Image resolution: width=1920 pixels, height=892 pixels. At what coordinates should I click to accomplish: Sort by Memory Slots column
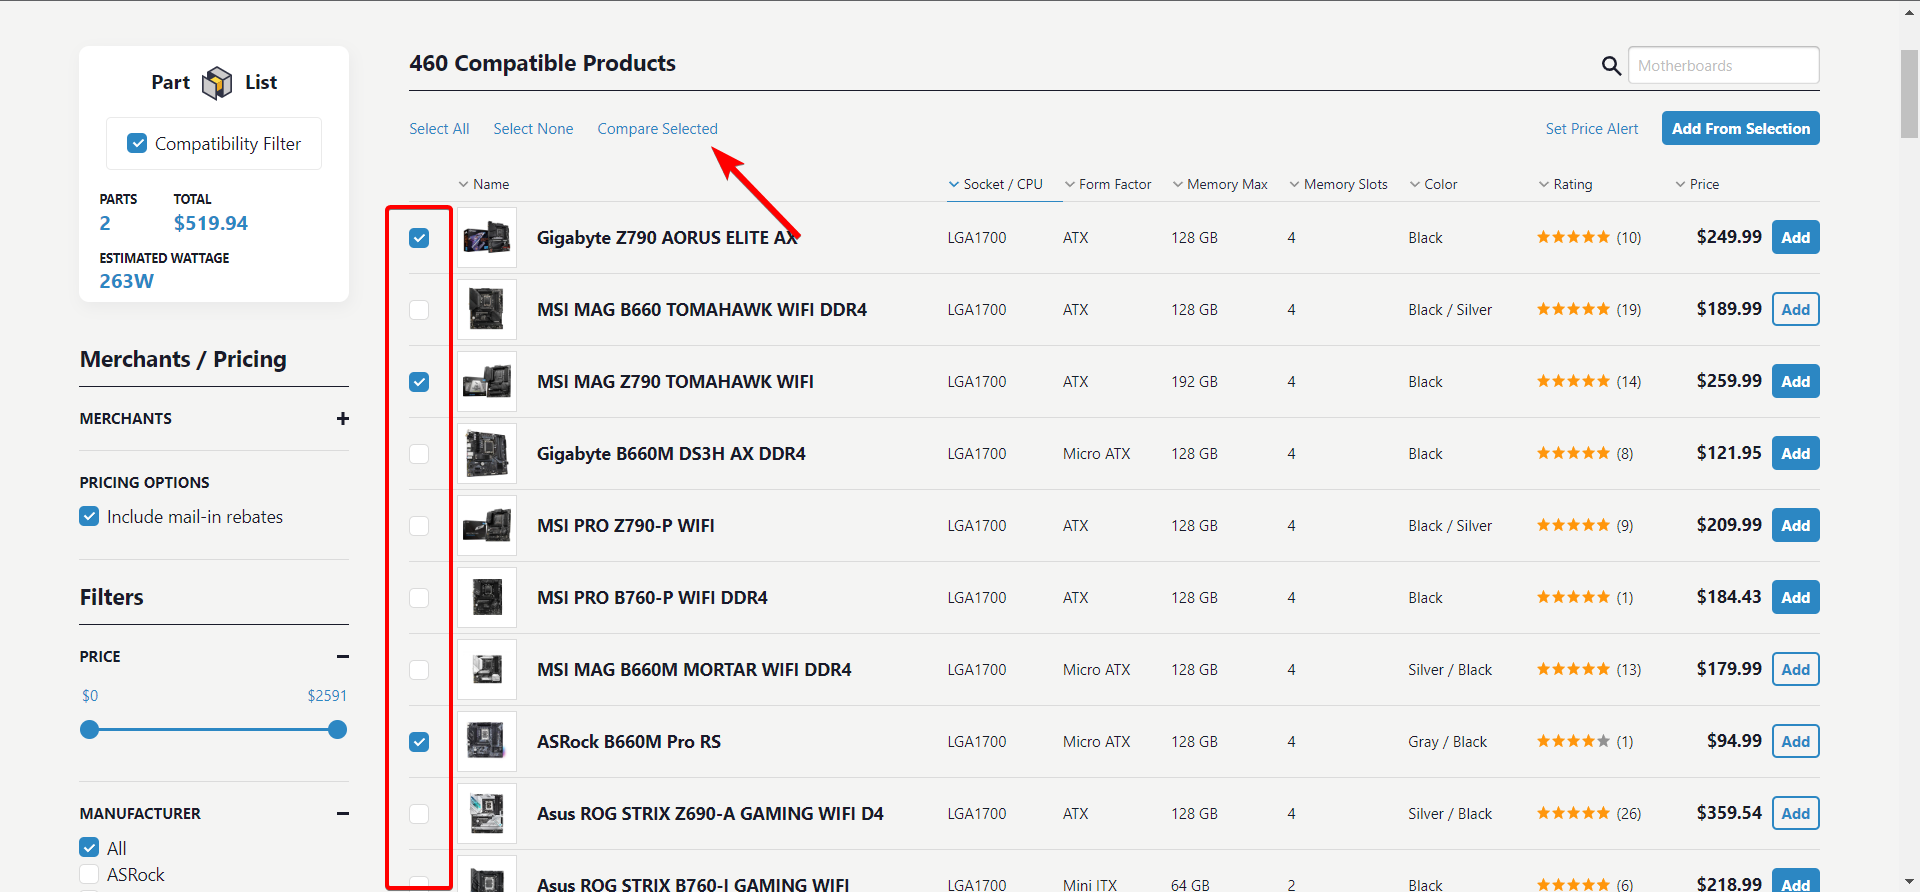click(x=1339, y=185)
